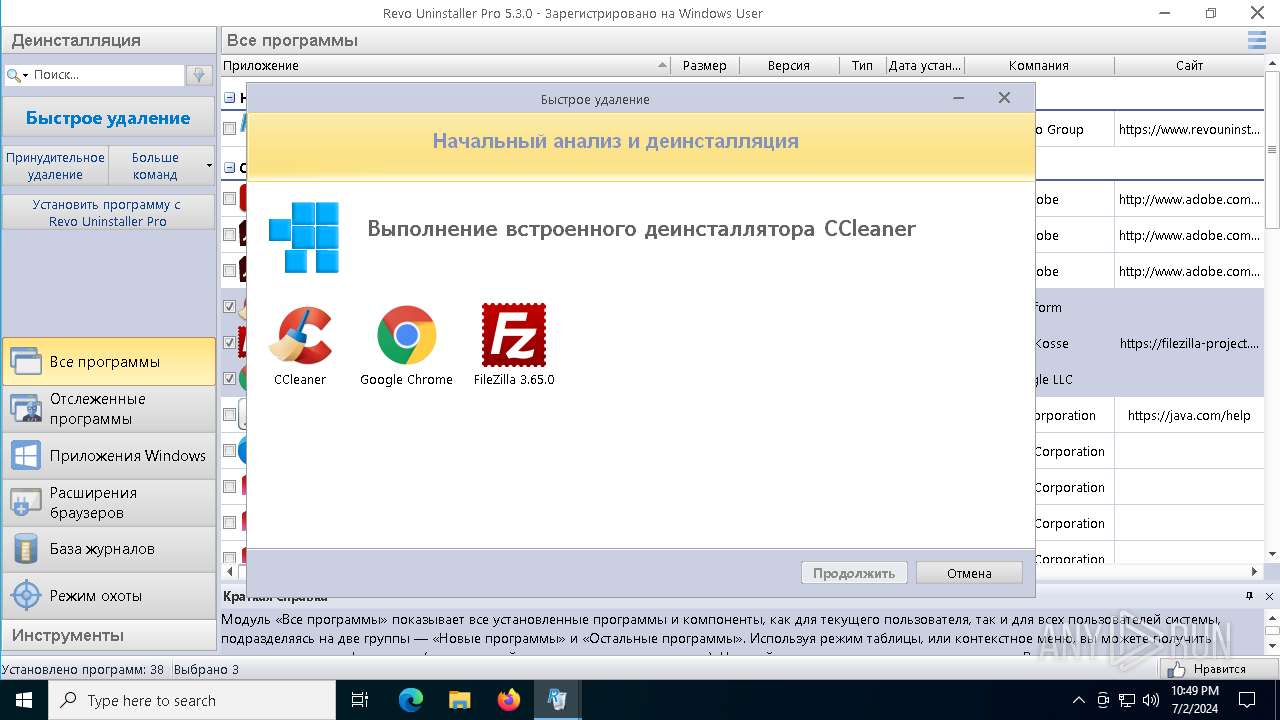Screen dimensions: 1280x720
Task: Click the Отмена button
Action: click(969, 573)
